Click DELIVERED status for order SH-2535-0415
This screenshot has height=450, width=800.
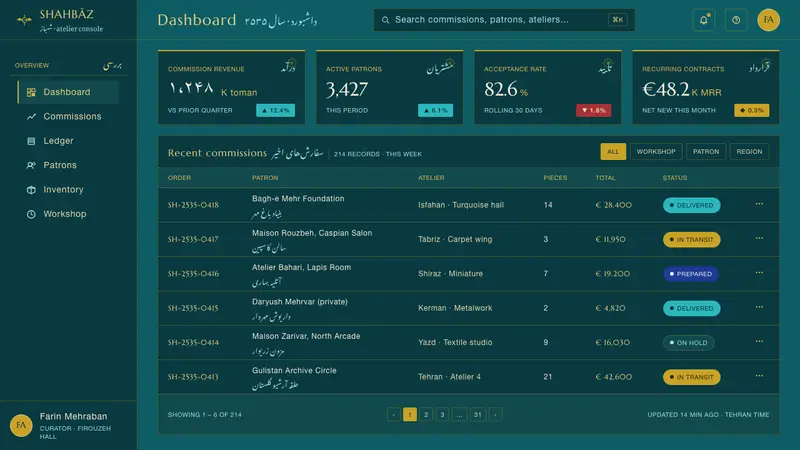691,308
